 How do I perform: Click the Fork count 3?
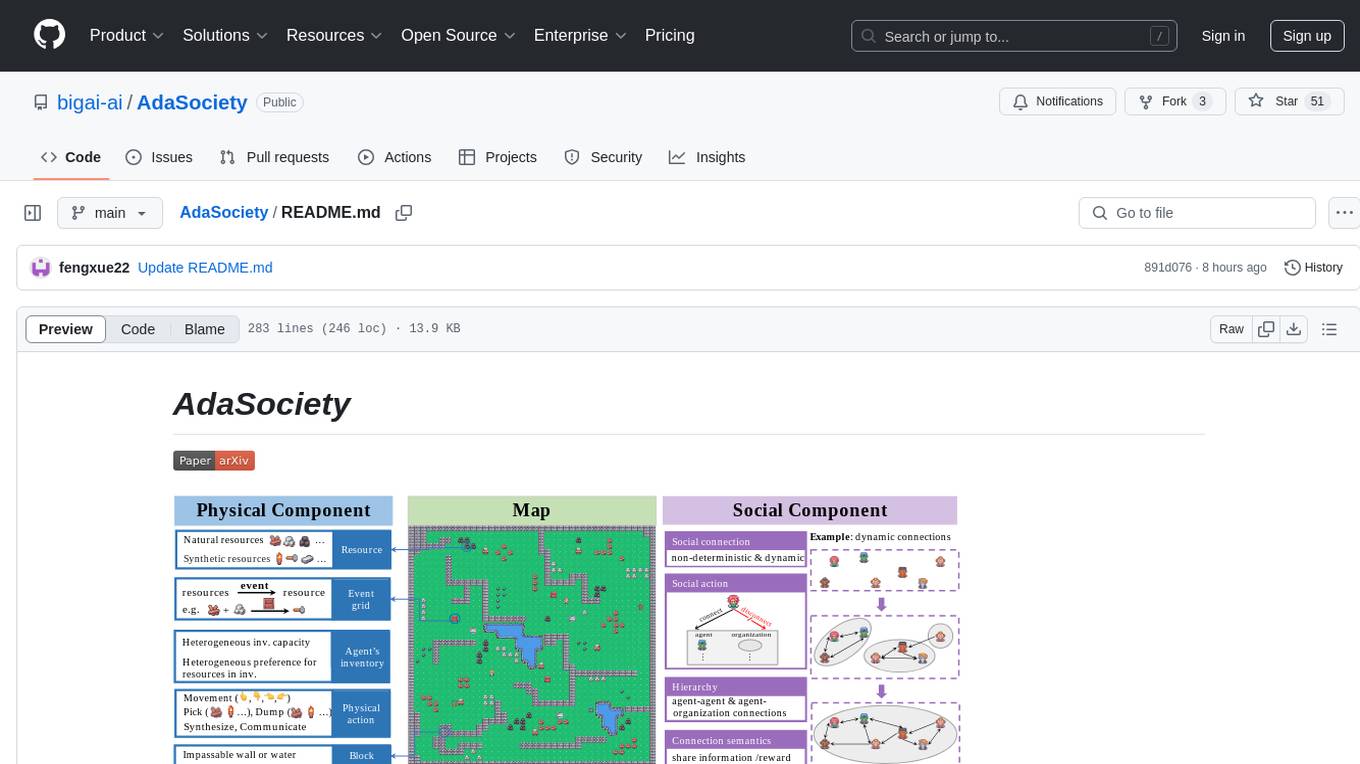pos(1203,102)
